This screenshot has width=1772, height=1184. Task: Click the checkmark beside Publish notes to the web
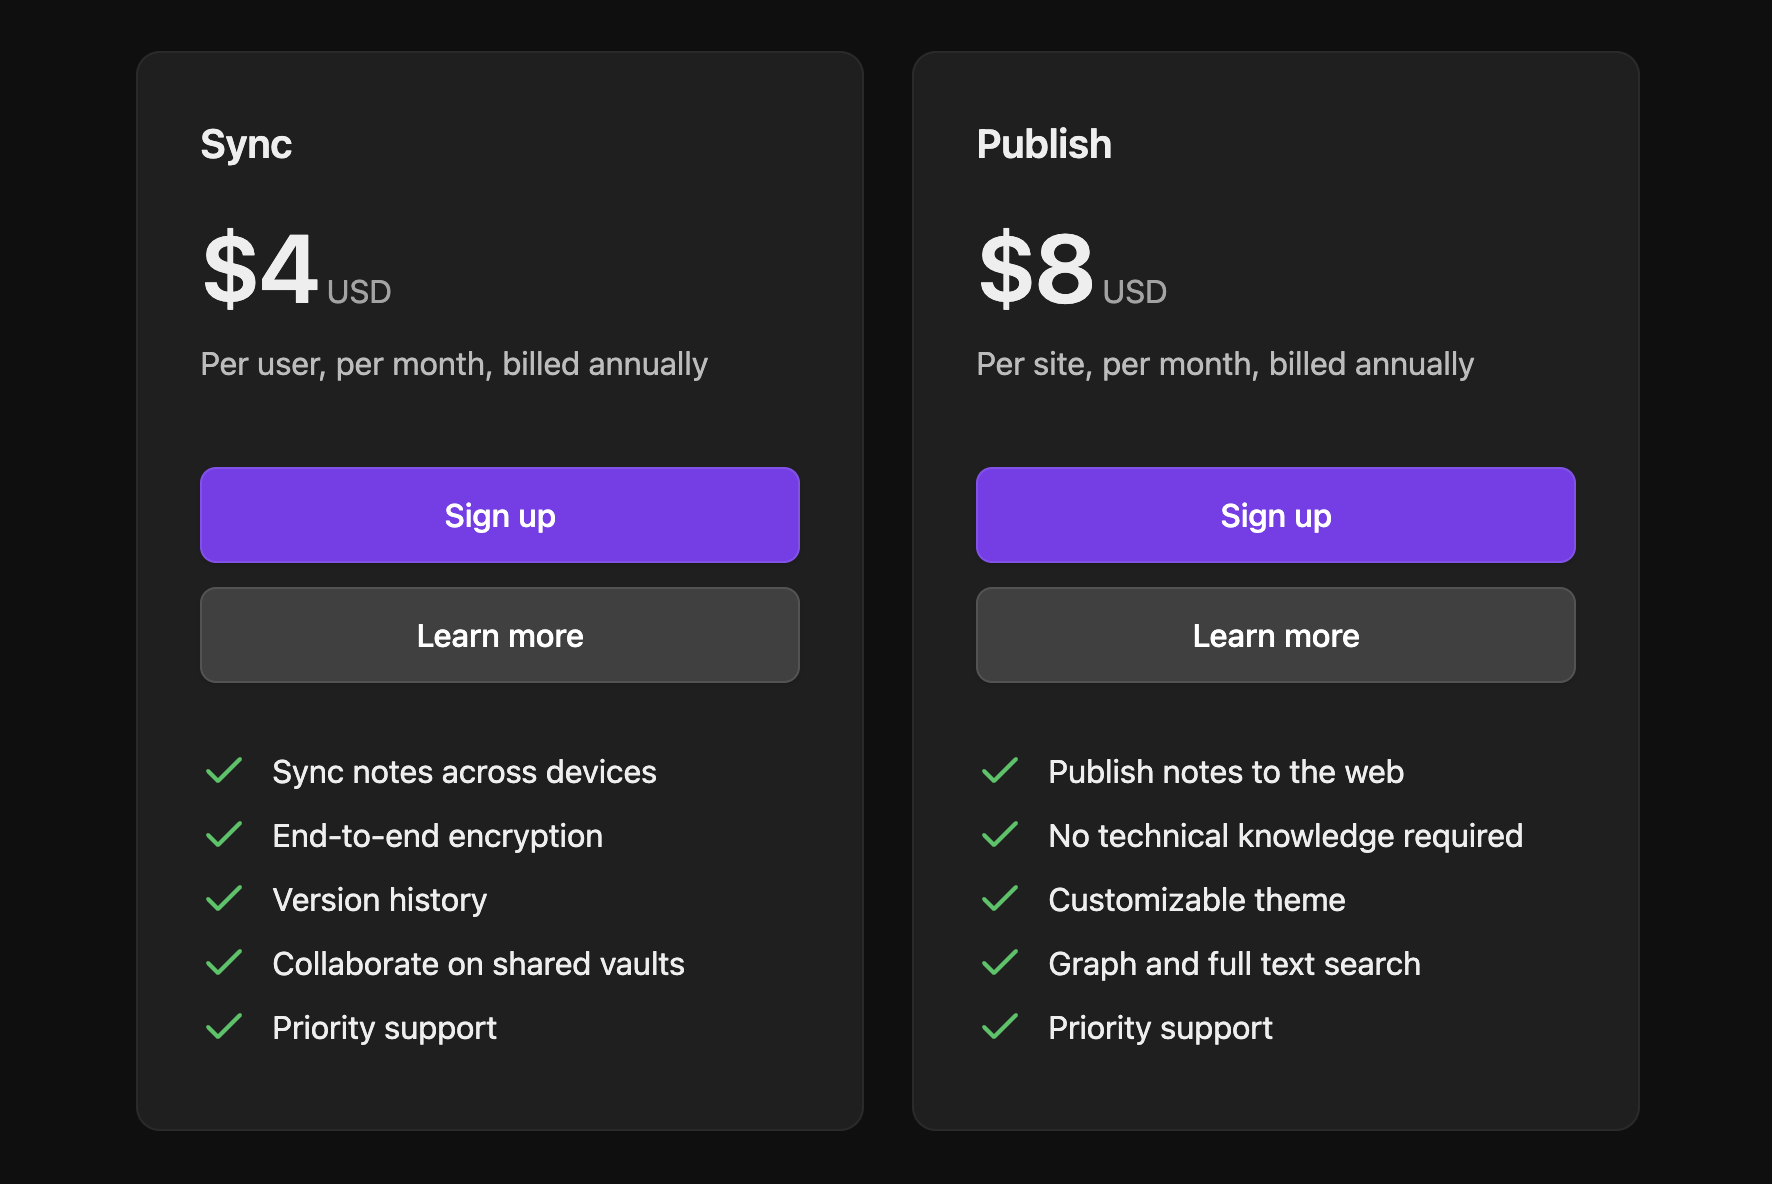coord(1000,770)
